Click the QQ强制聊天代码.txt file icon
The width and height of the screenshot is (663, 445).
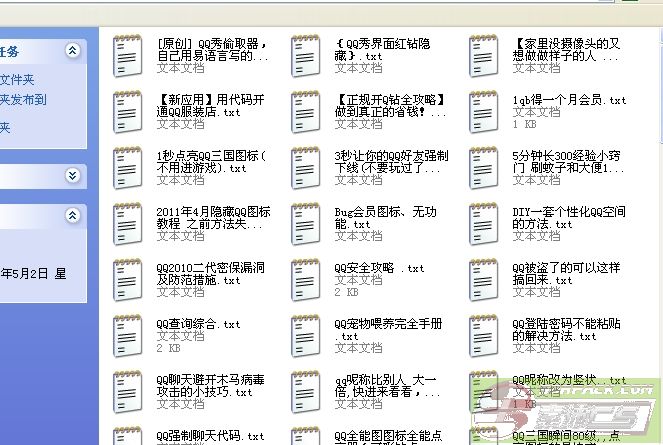tap(128, 438)
